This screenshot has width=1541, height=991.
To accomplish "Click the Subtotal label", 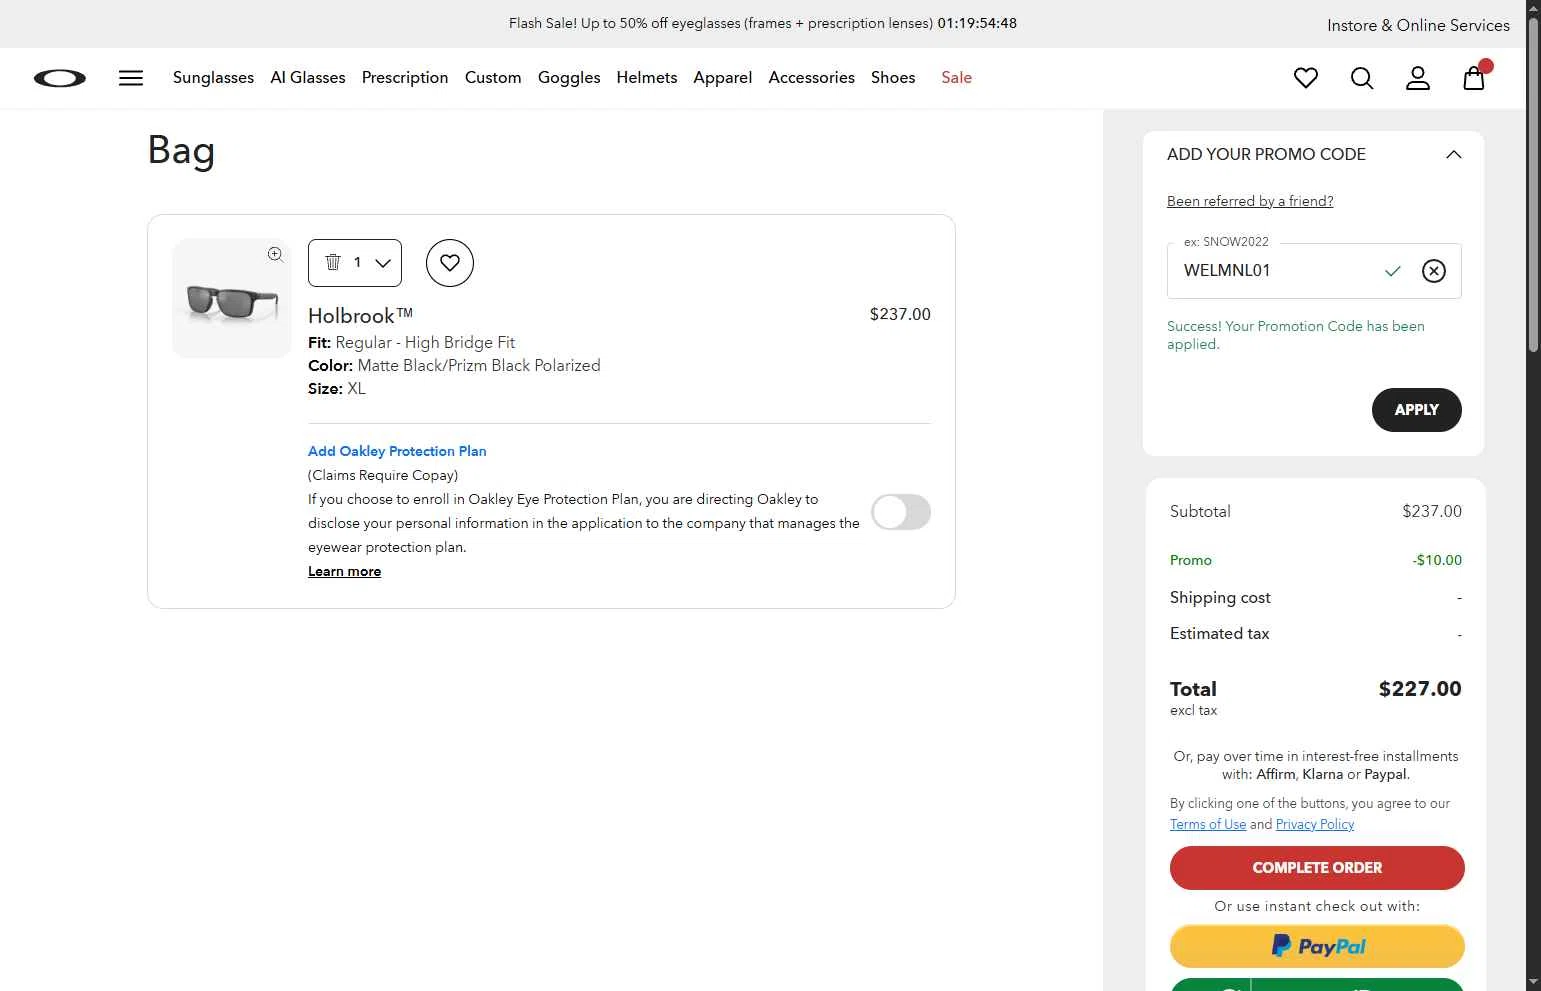I will tap(1200, 511).
